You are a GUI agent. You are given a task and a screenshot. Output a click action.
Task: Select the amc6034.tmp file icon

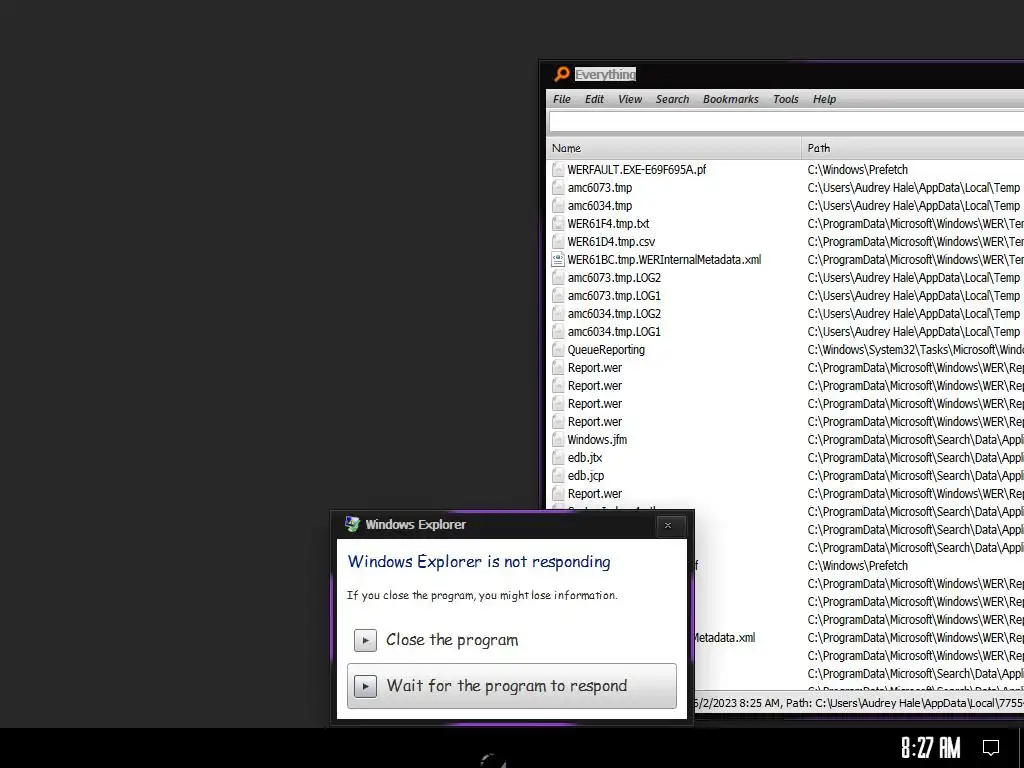(x=558, y=206)
